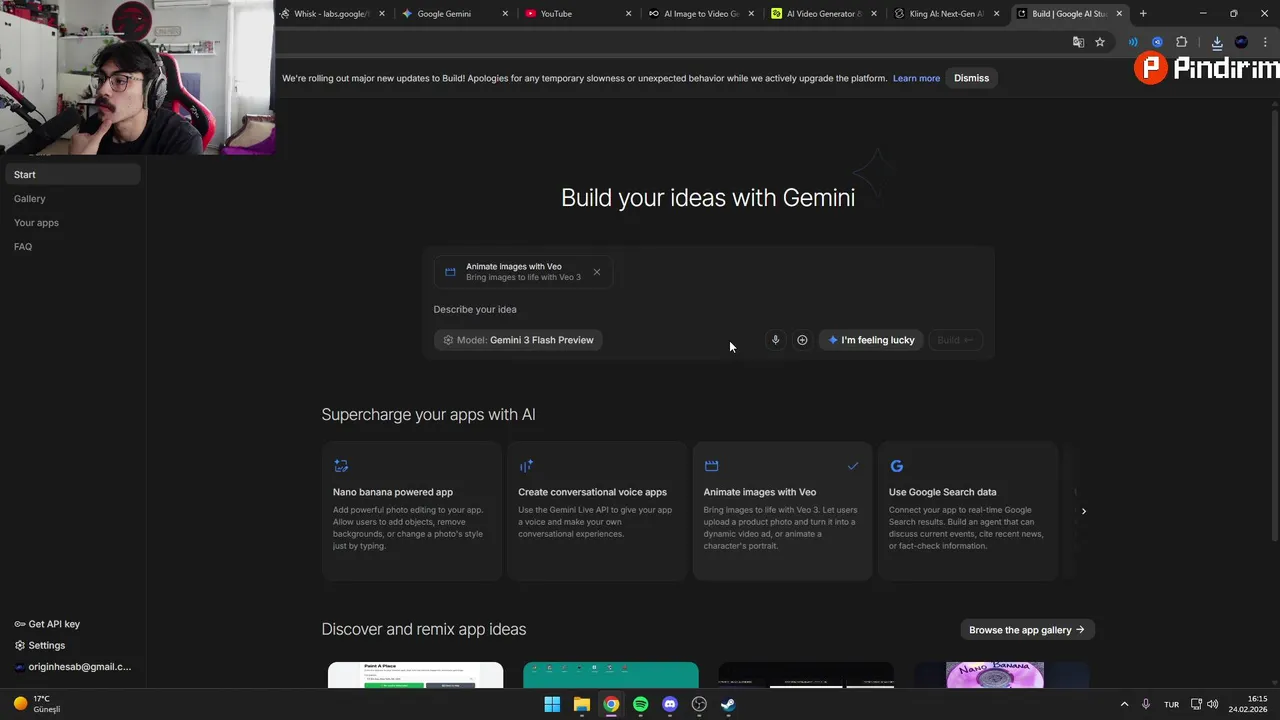Switch the TUR input language indicator

[x=1171, y=704]
